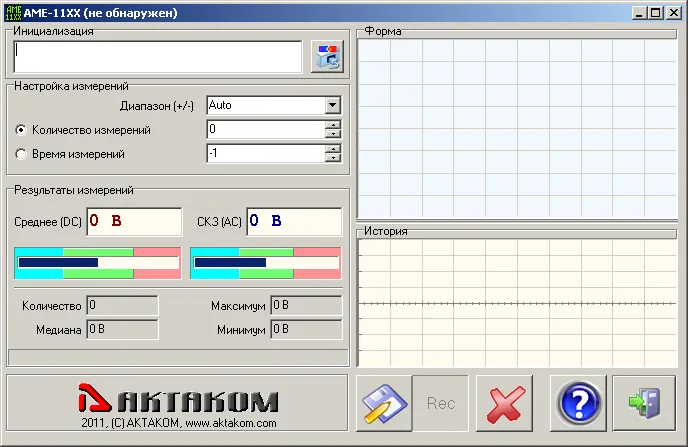Viewport: 688px width, 447px height.
Task: Click the Инициализация text field
Action: (x=158, y=57)
